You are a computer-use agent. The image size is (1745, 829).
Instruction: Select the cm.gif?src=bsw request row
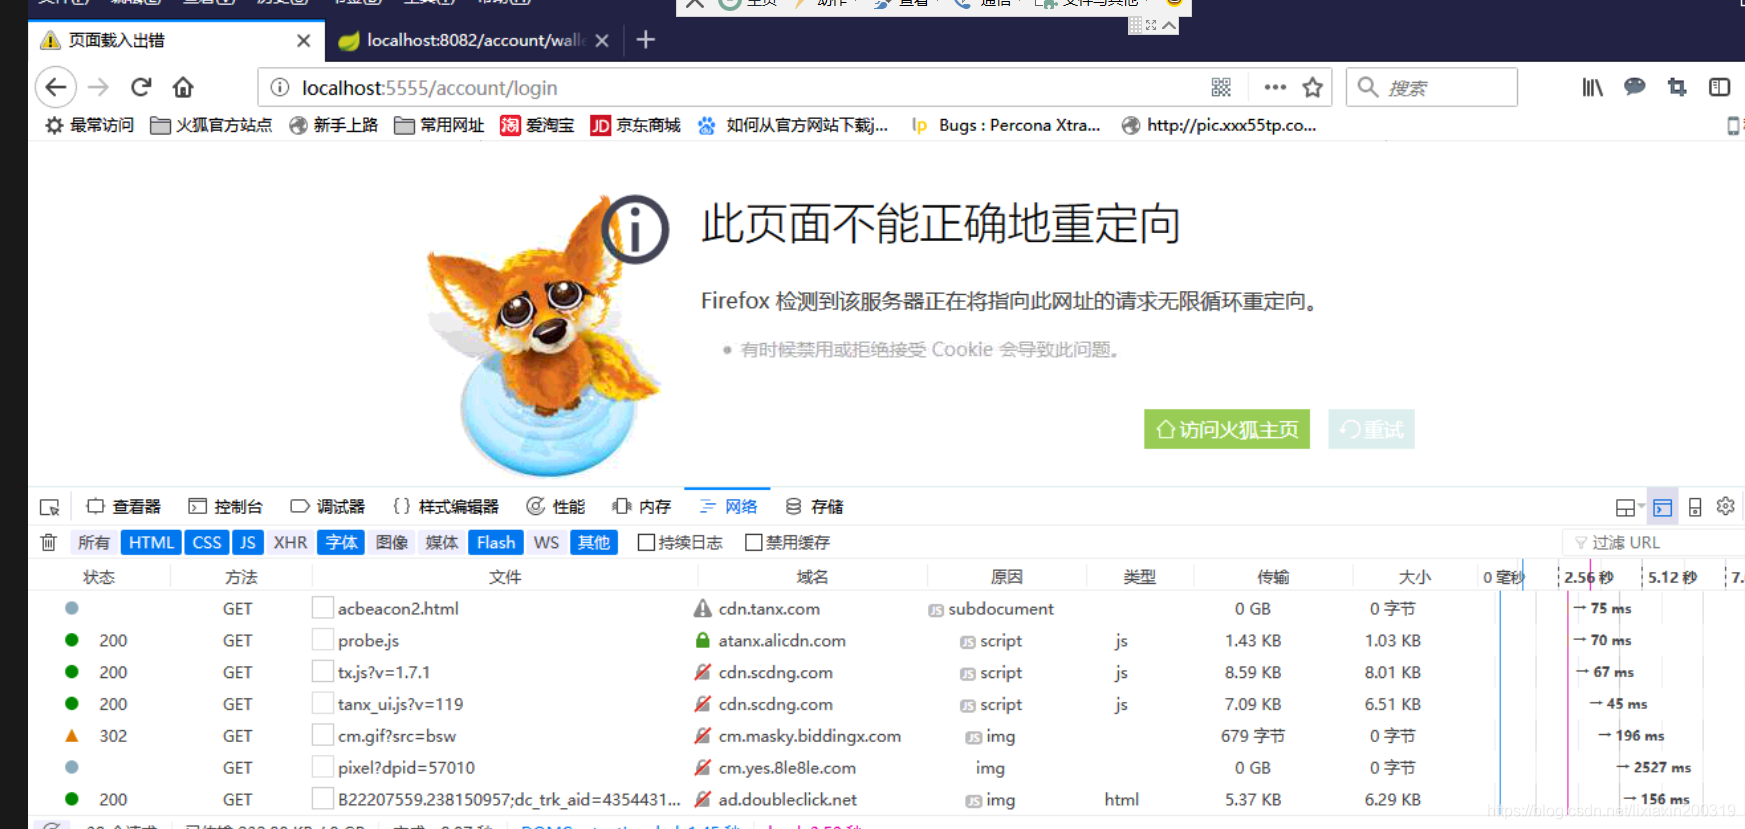coord(886,736)
